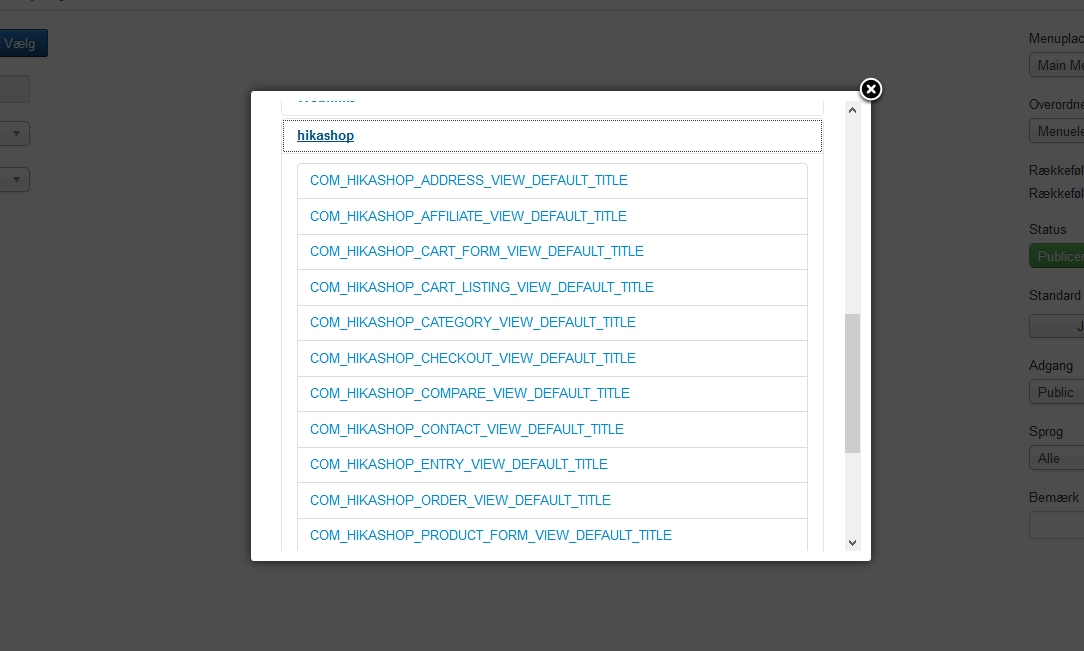Toggle the green Publiceret status button

(1056, 256)
